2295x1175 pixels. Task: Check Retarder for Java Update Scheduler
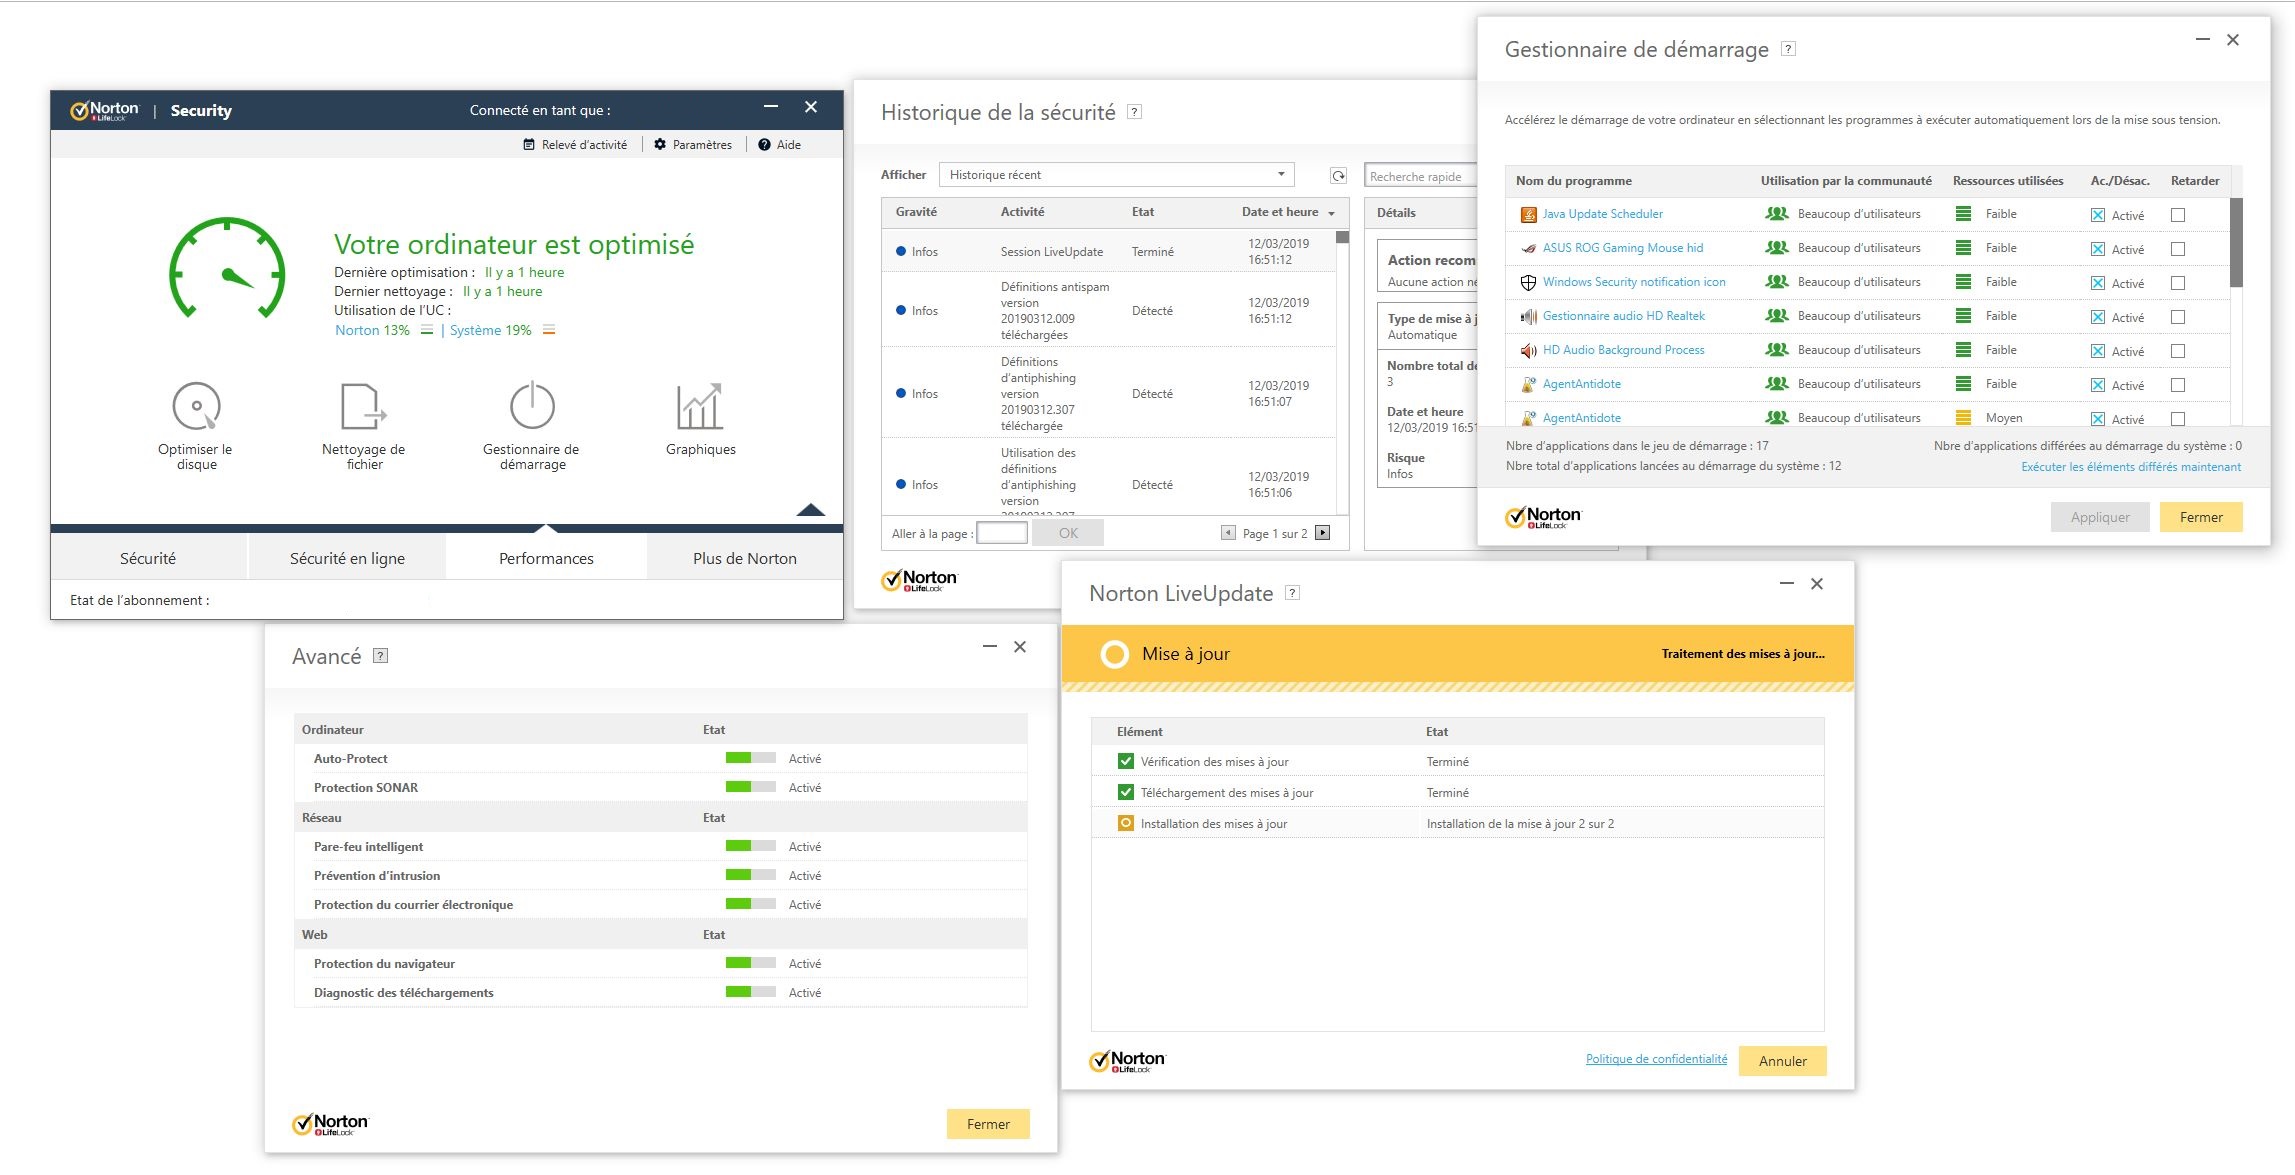tap(2178, 215)
